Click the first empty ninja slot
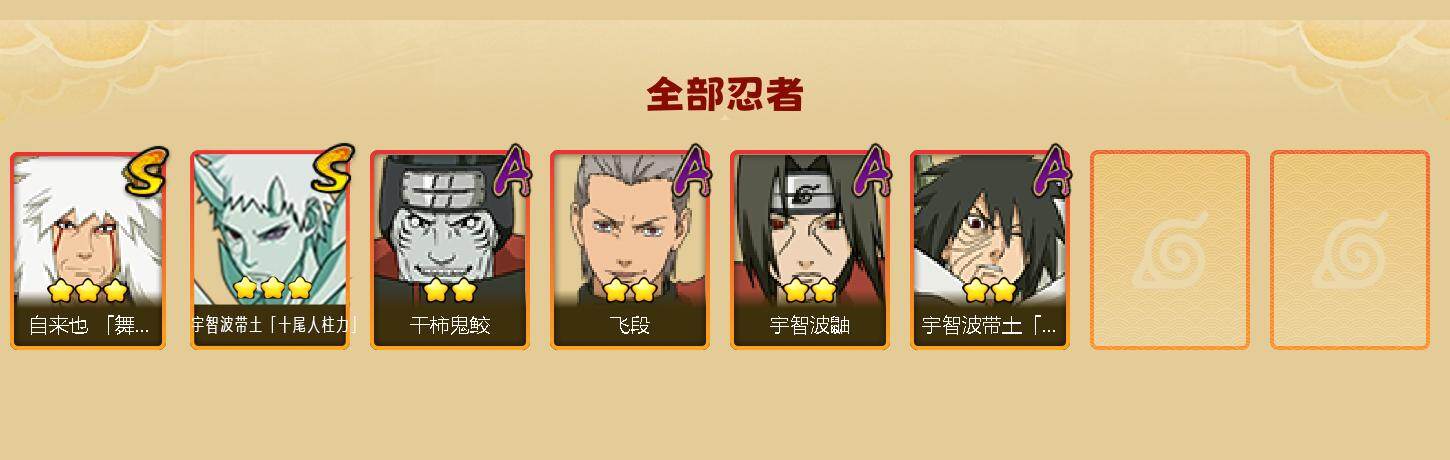The width and height of the screenshot is (1450, 460). tap(1170, 250)
